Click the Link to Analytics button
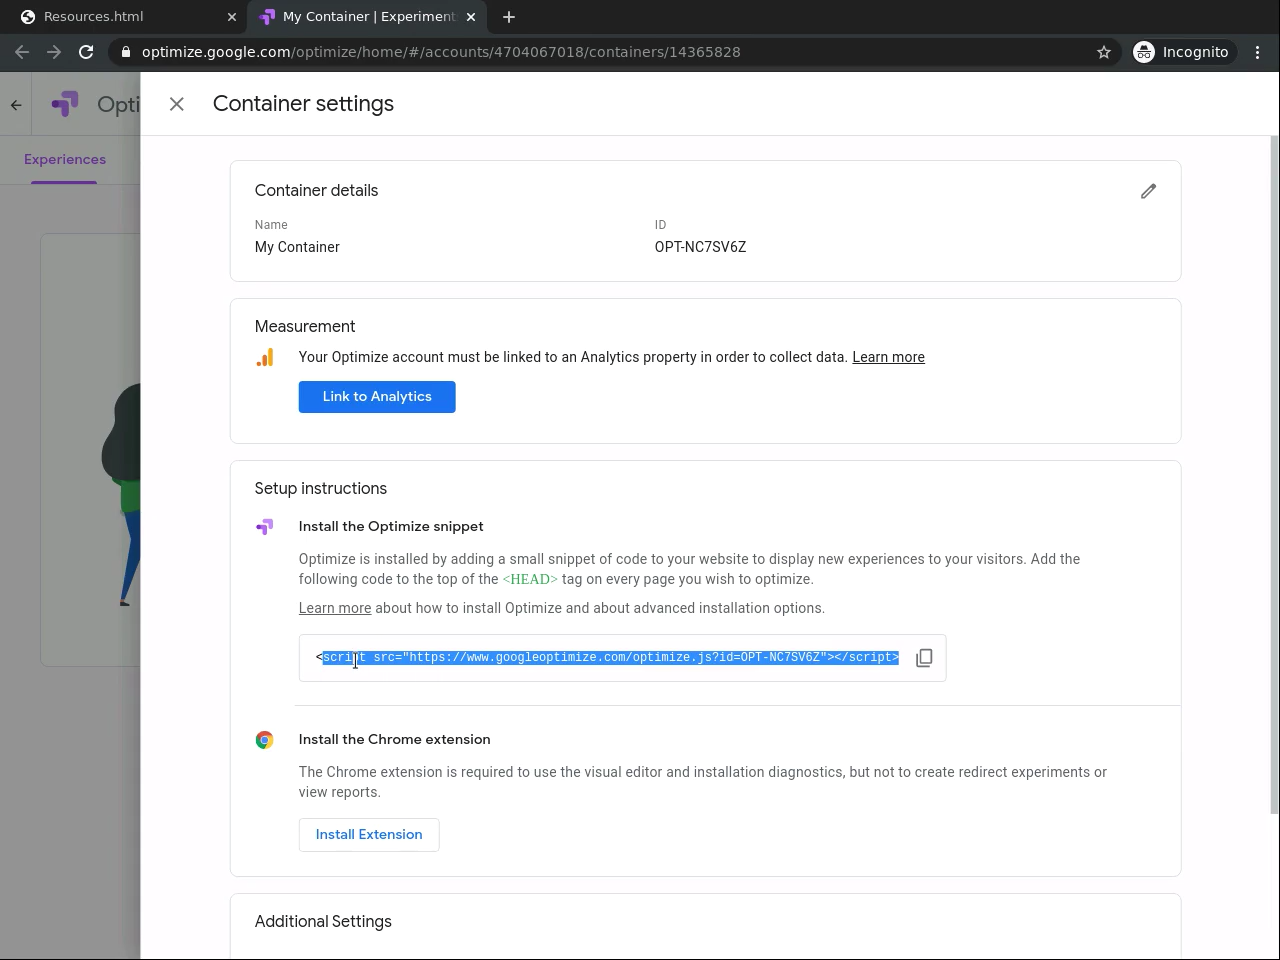This screenshot has width=1280, height=960. (x=377, y=397)
